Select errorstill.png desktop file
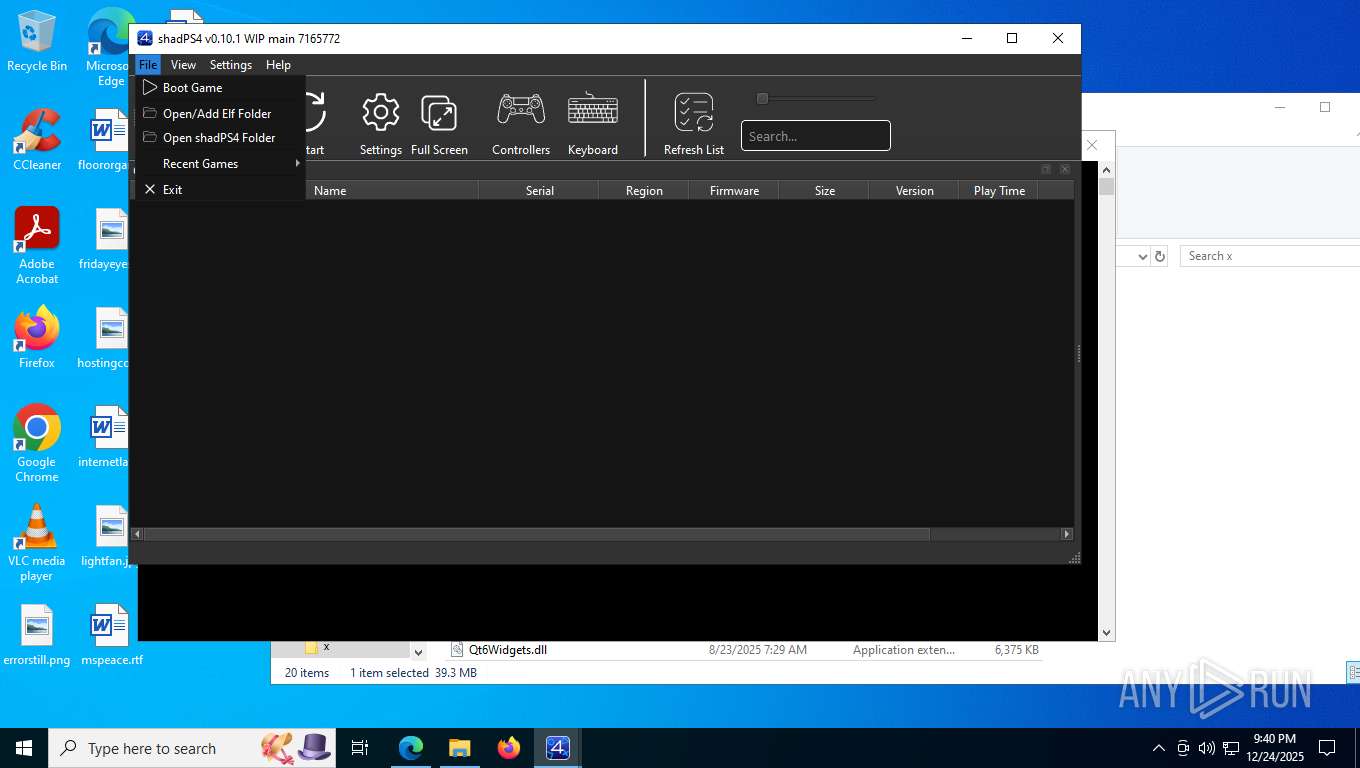The image size is (1360, 768). click(37, 635)
